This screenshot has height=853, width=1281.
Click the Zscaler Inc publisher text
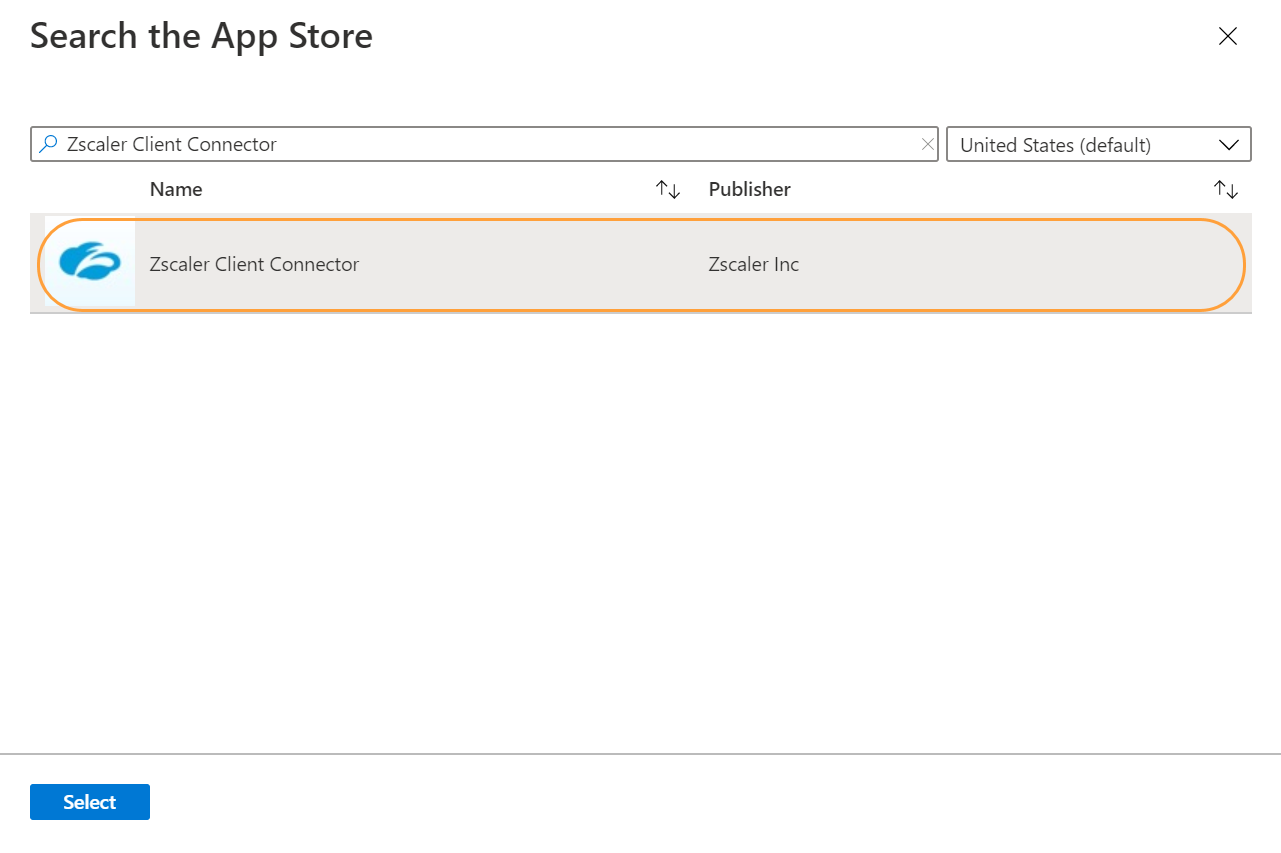753,264
